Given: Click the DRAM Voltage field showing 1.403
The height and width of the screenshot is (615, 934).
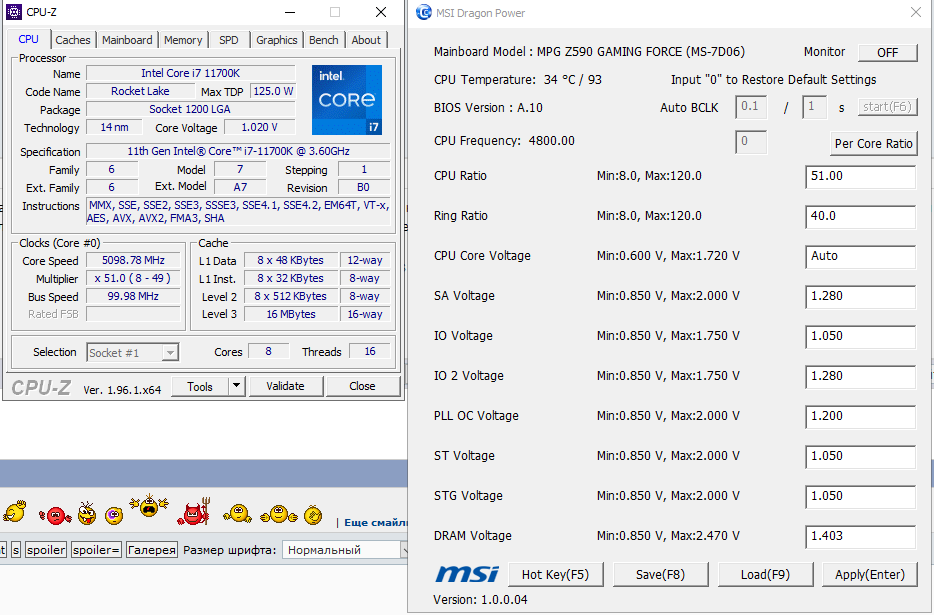Looking at the screenshot, I should pos(860,536).
